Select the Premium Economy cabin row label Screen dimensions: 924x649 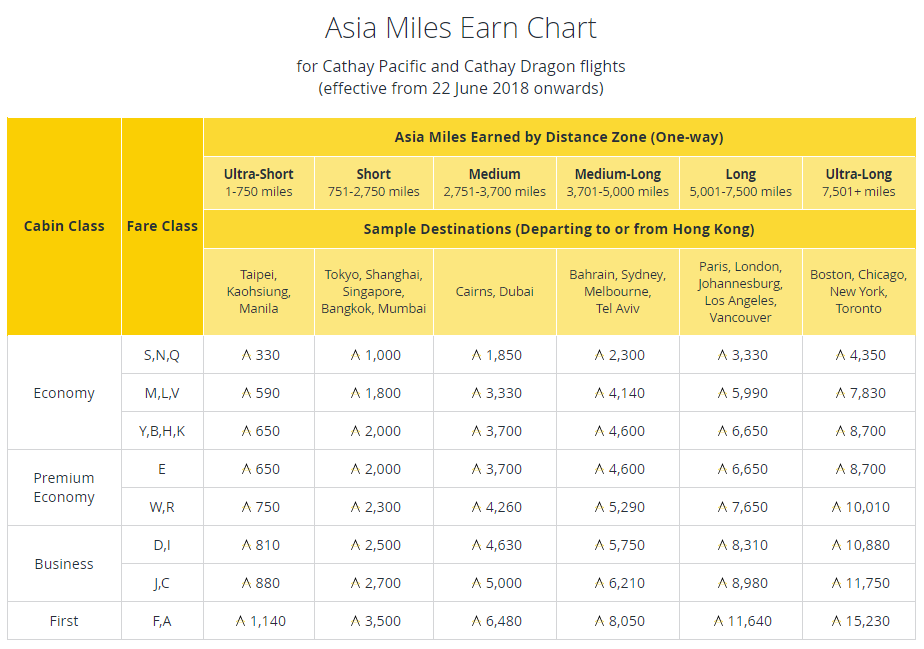click(64, 487)
